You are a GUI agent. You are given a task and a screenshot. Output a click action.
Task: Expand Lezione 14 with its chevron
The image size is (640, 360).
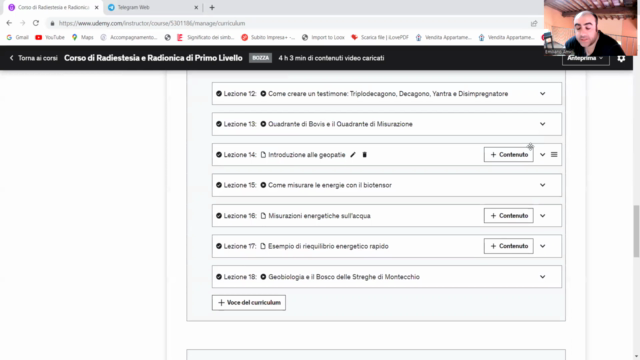(542, 155)
